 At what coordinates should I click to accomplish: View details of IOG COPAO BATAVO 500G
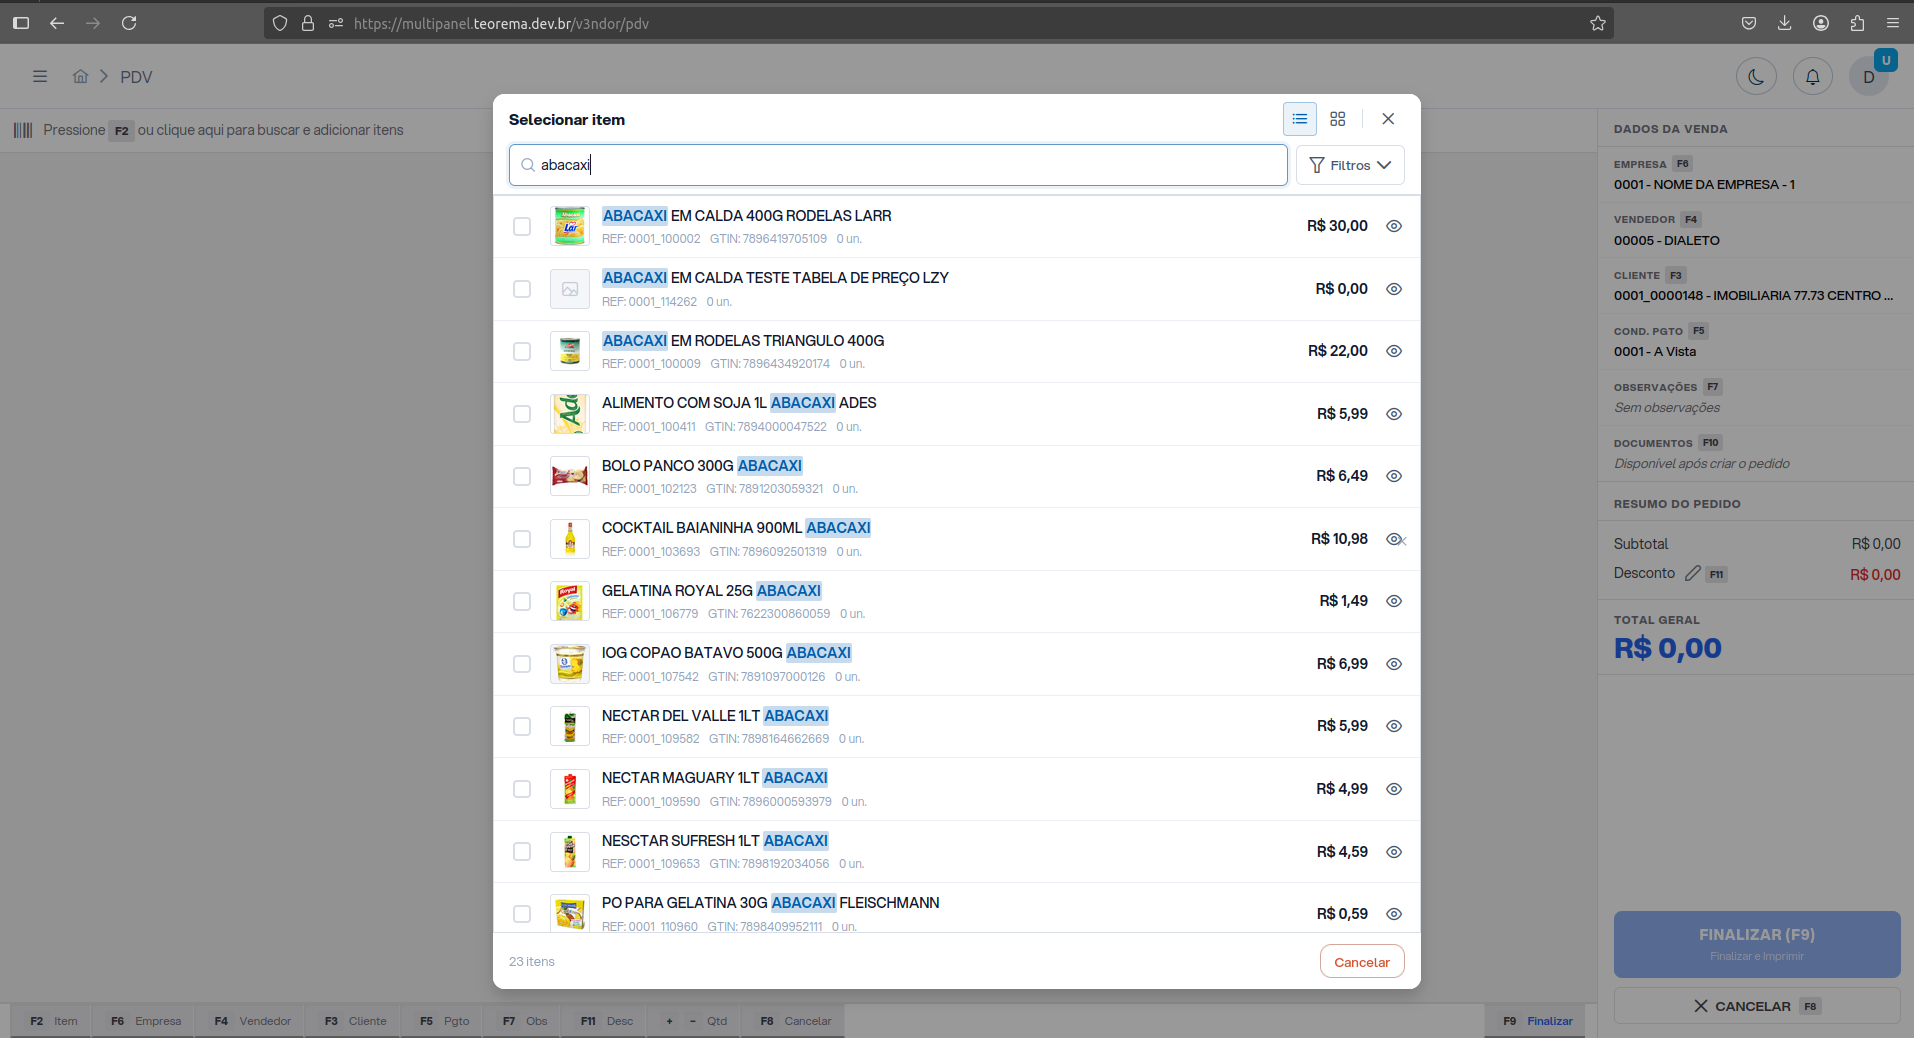coord(1394,664)
